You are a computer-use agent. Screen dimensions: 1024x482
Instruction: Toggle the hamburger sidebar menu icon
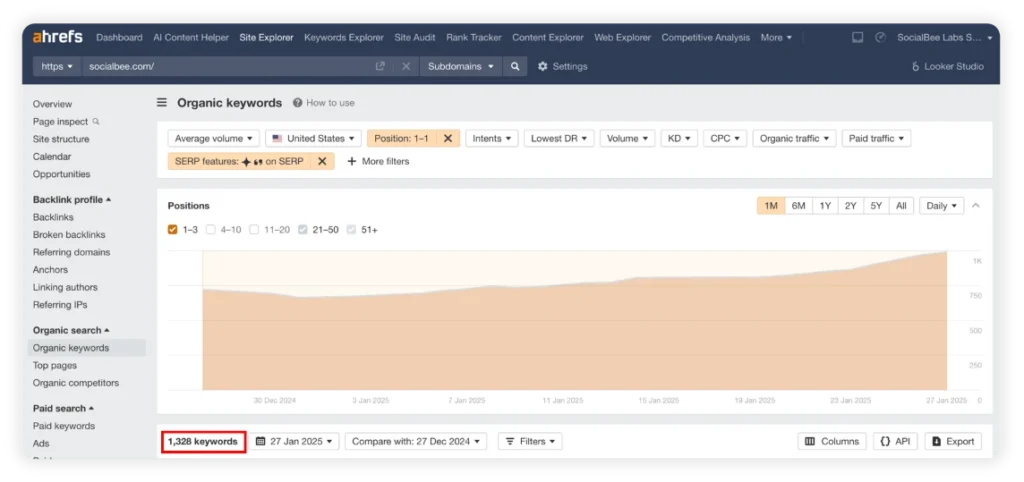[x=162, y=103]
